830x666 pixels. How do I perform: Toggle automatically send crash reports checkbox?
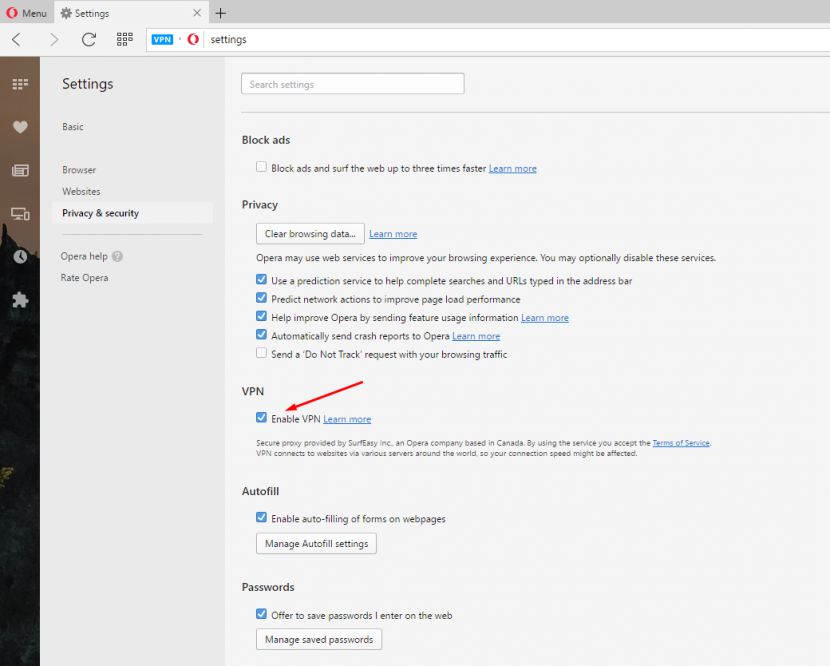pyautogui.click(x=261, y=335)
